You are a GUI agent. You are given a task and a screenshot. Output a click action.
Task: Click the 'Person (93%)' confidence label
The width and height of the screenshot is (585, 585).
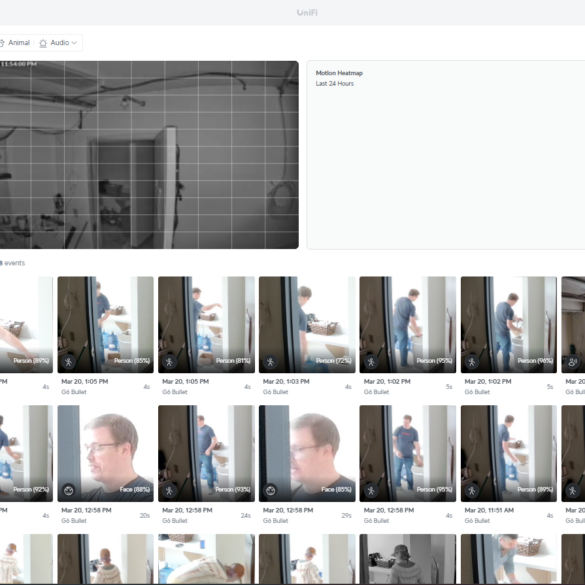click(233, 489)
